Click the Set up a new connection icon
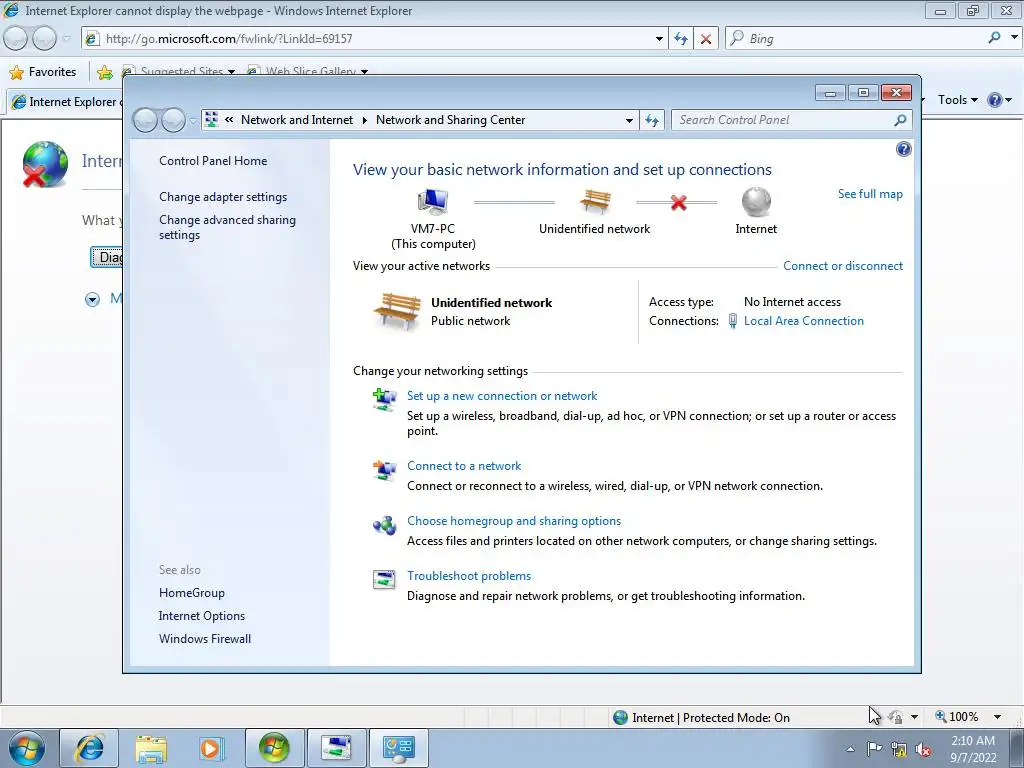The image size is (1024, 768). click(x=384, y=398)
